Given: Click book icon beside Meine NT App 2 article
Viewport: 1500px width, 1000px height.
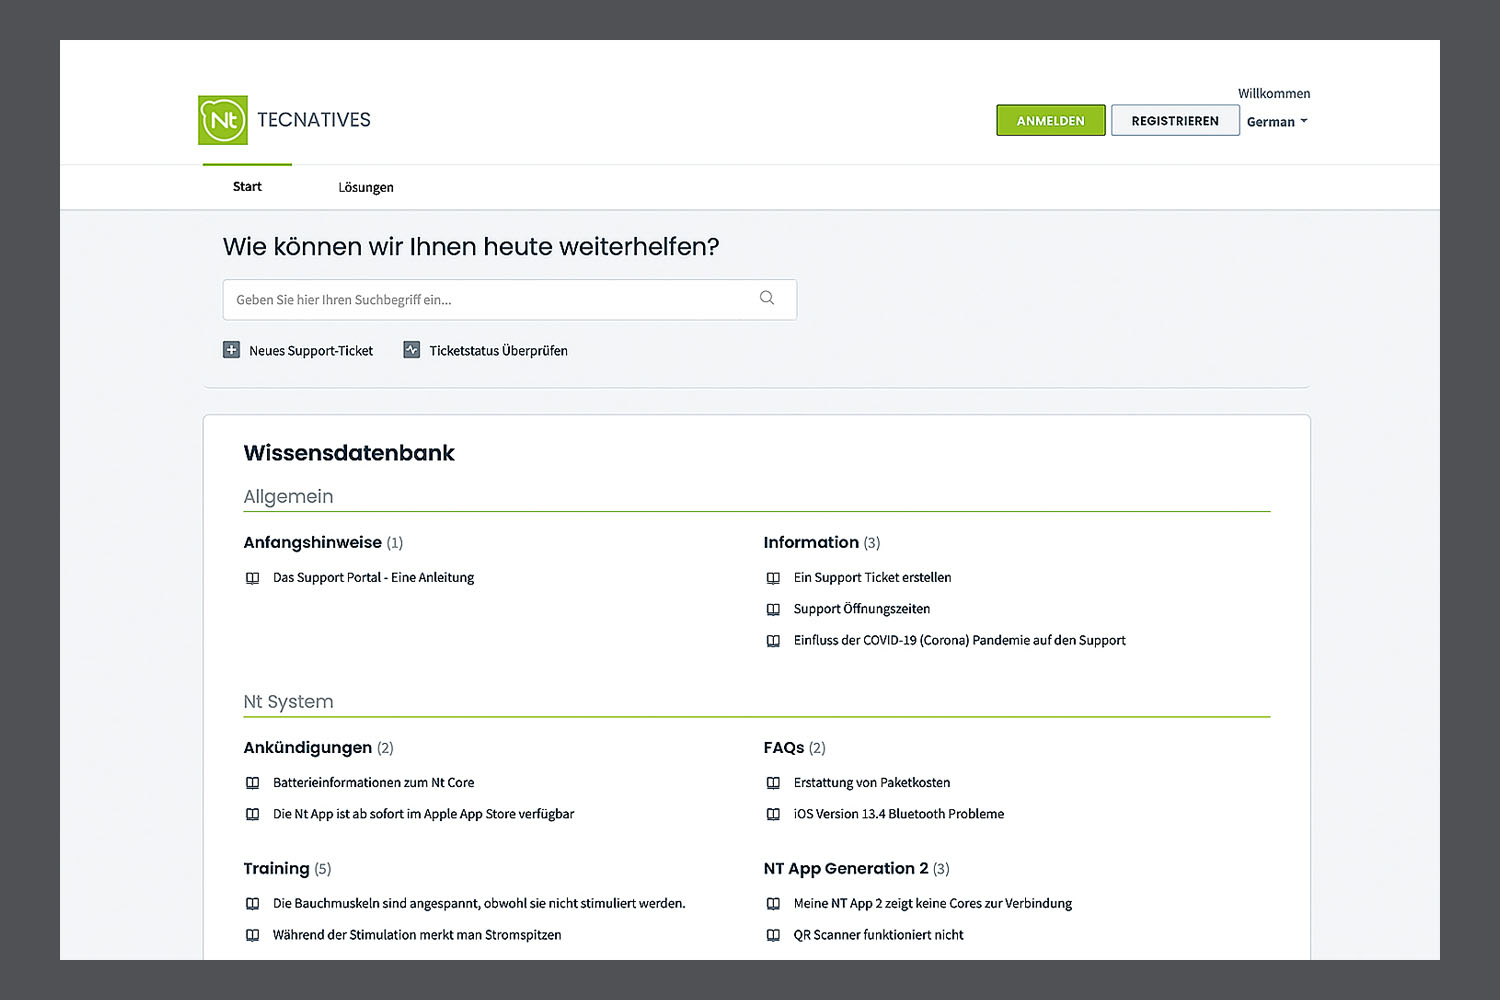Looking at the screenshot, I should [x=773, y=904].
